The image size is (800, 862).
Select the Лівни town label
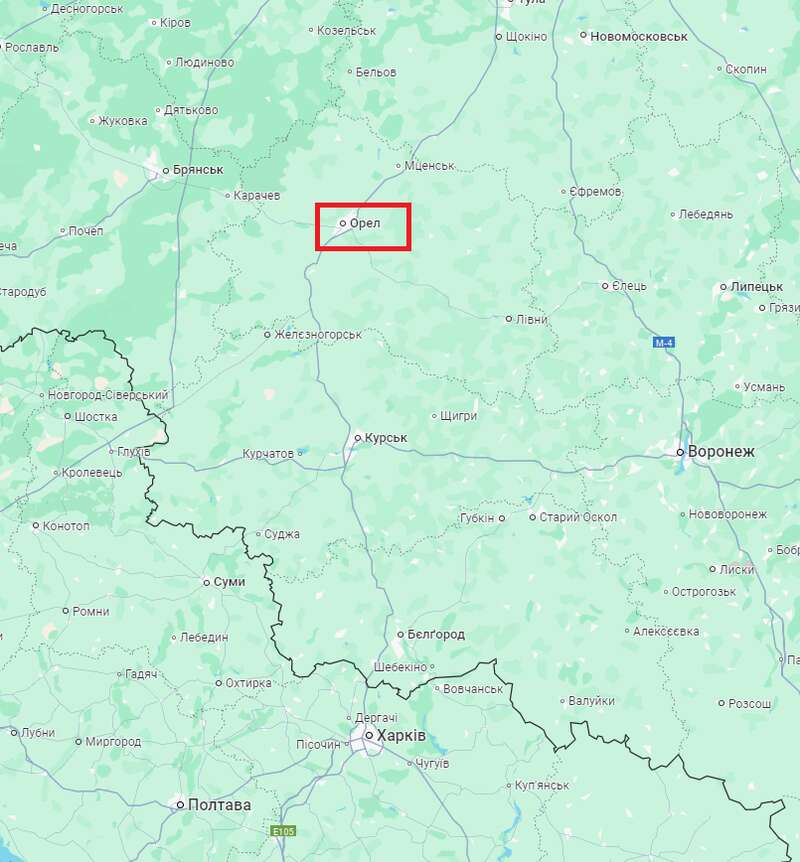tap(532, 319)
